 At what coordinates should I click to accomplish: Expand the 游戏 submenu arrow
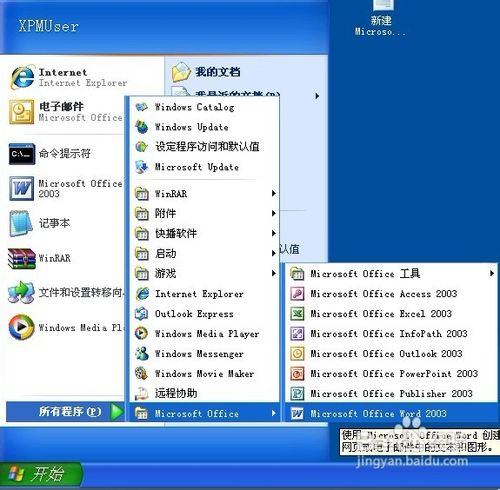[273, 273]
